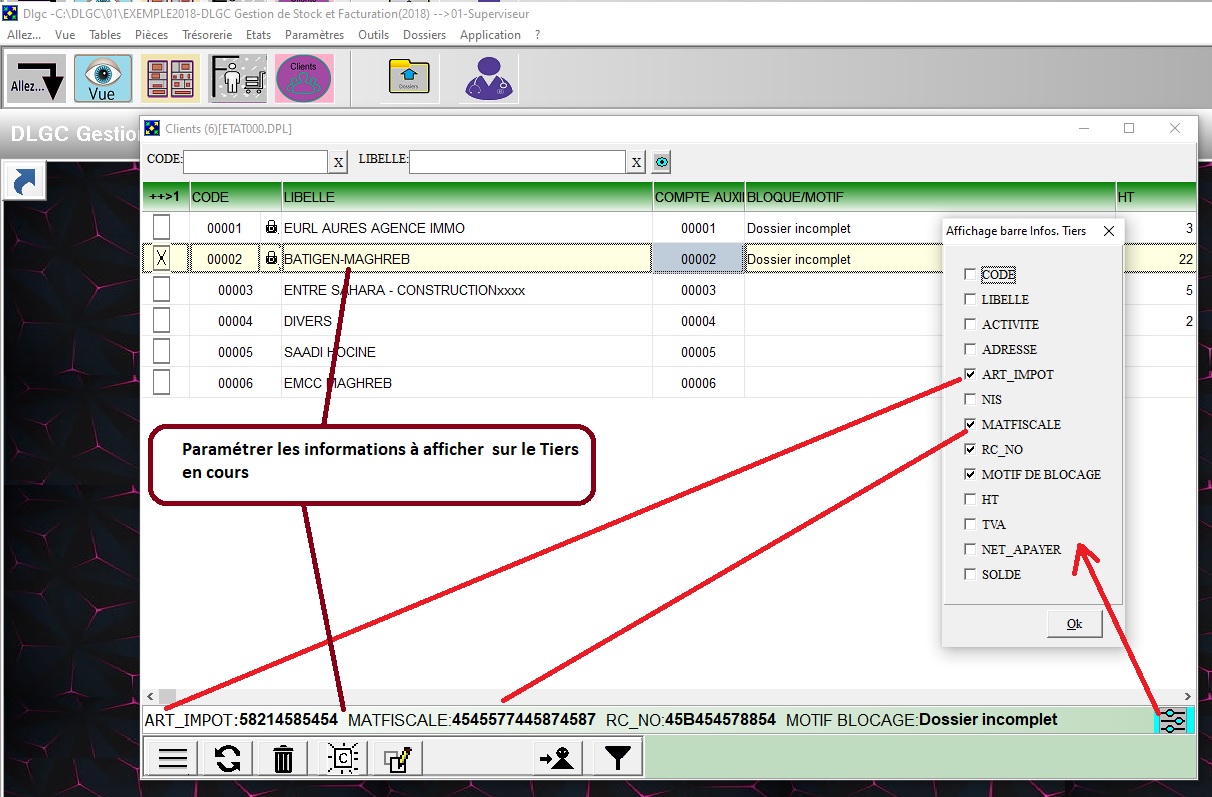Click lock icon on EURL AURES row
This screenshot has height=797, width=1212.
point(271,228)
